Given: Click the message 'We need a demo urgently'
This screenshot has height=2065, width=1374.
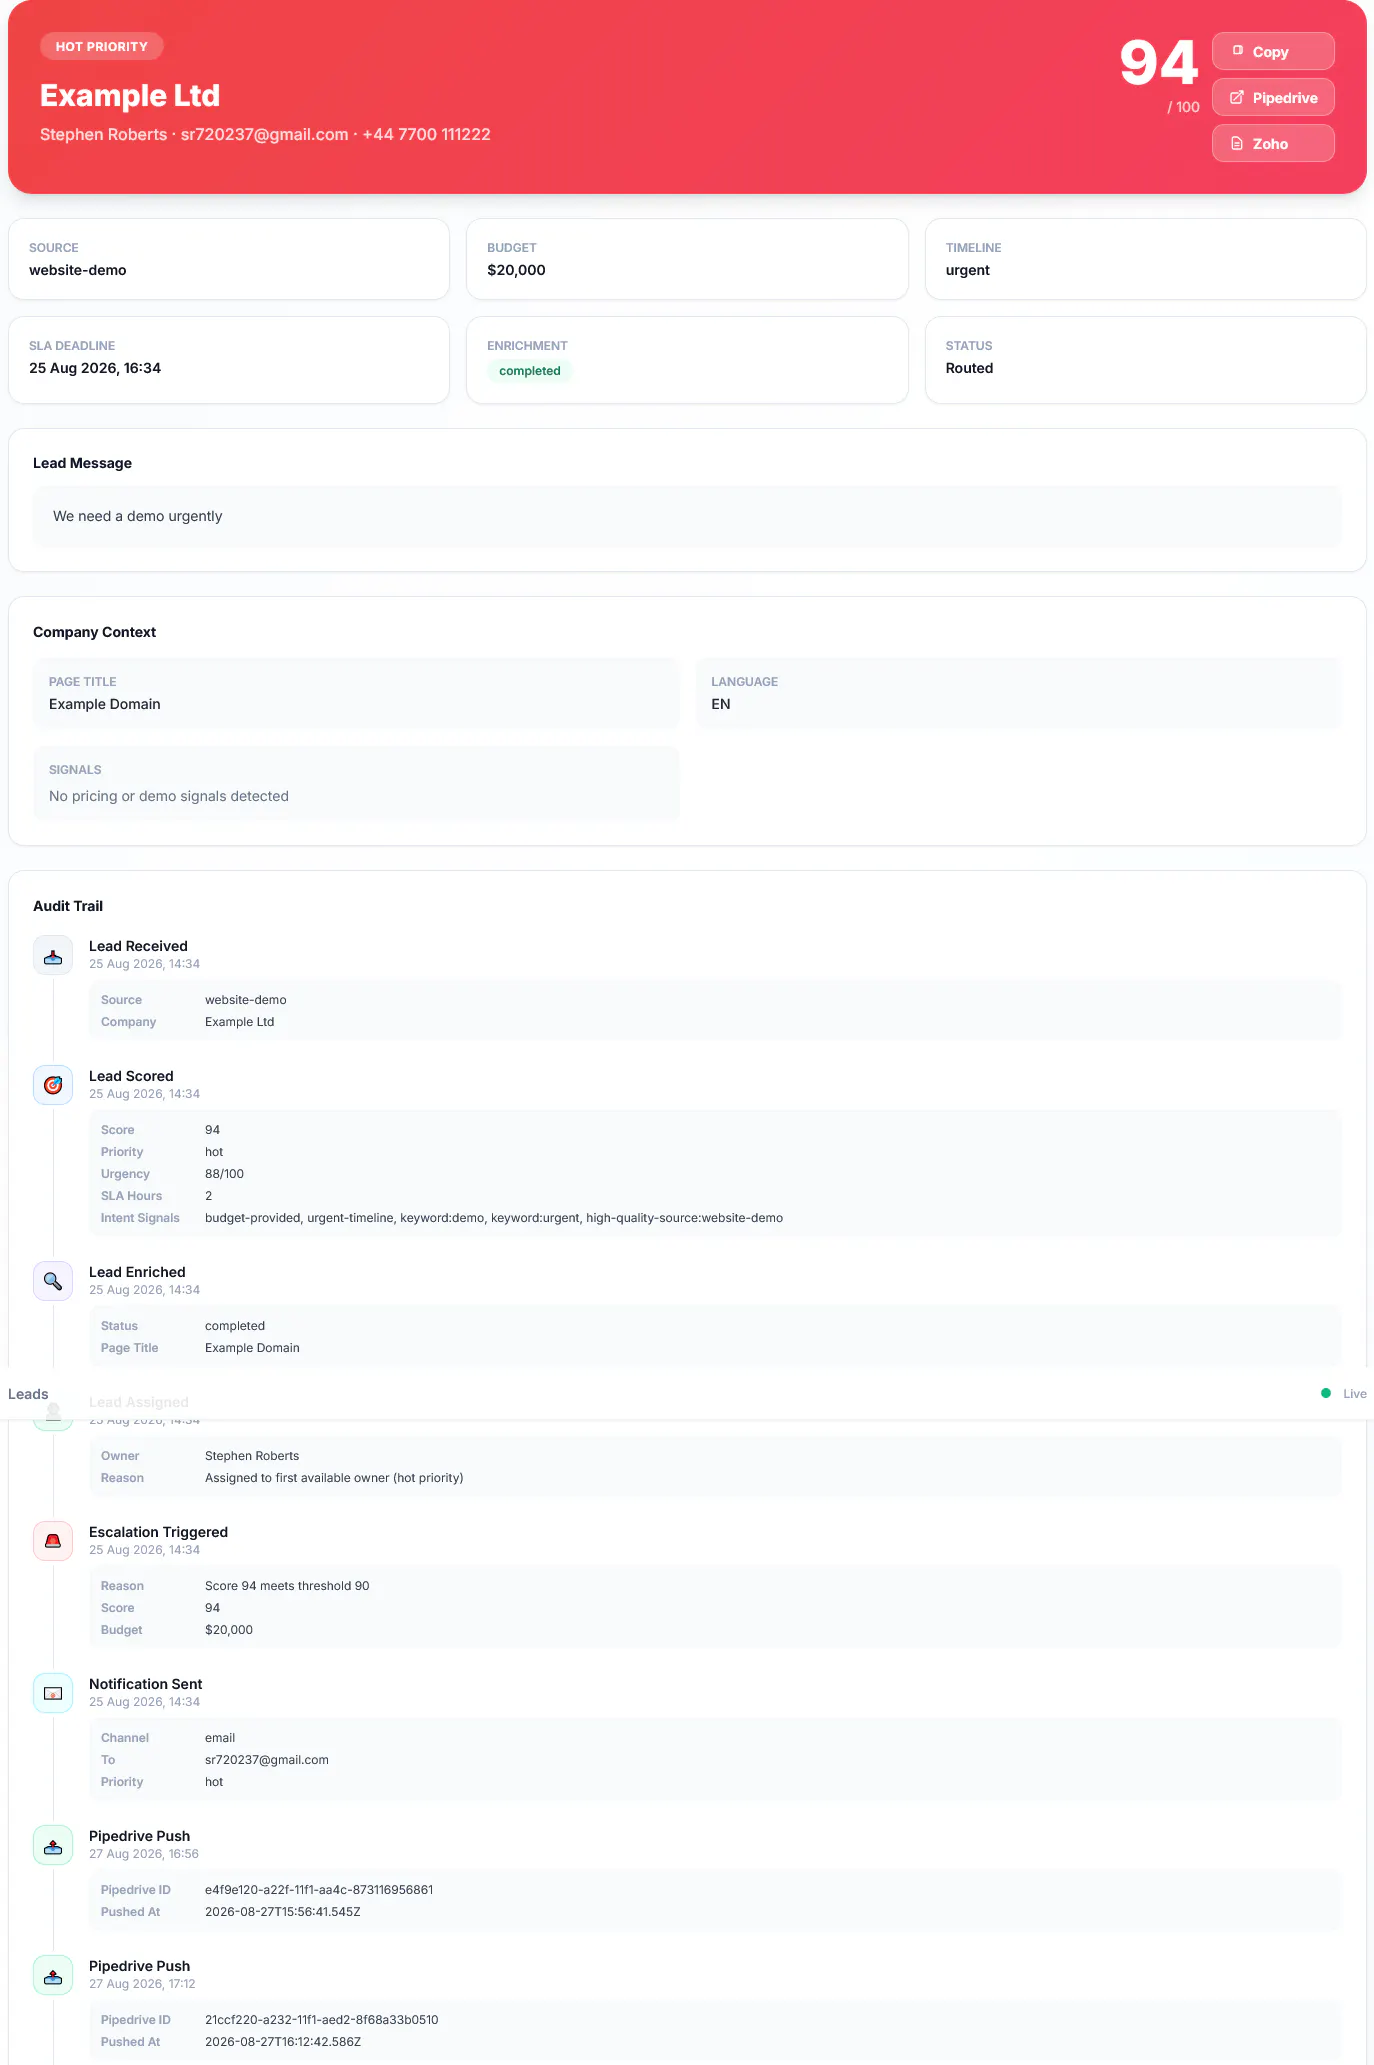Looking at the screenshot, I should (138, 516).
